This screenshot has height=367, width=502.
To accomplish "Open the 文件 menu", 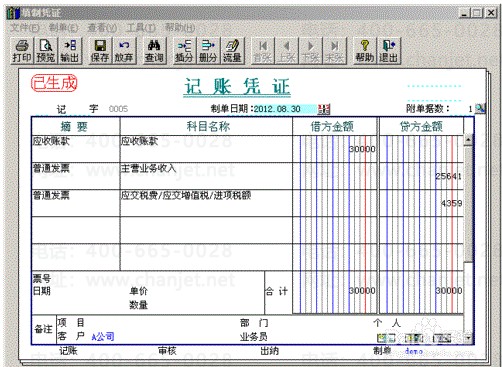I will click(x=25, y=27).
